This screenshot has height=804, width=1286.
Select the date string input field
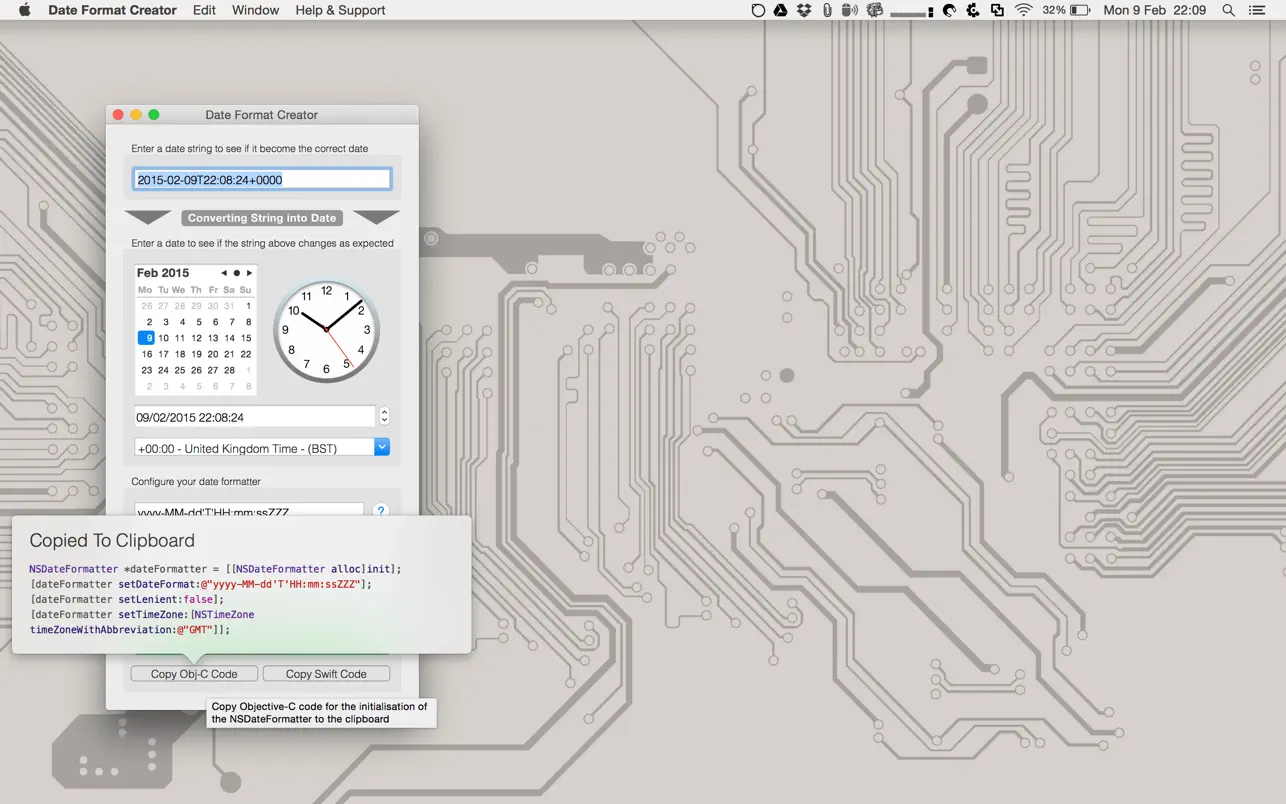[x=261, y=178]
